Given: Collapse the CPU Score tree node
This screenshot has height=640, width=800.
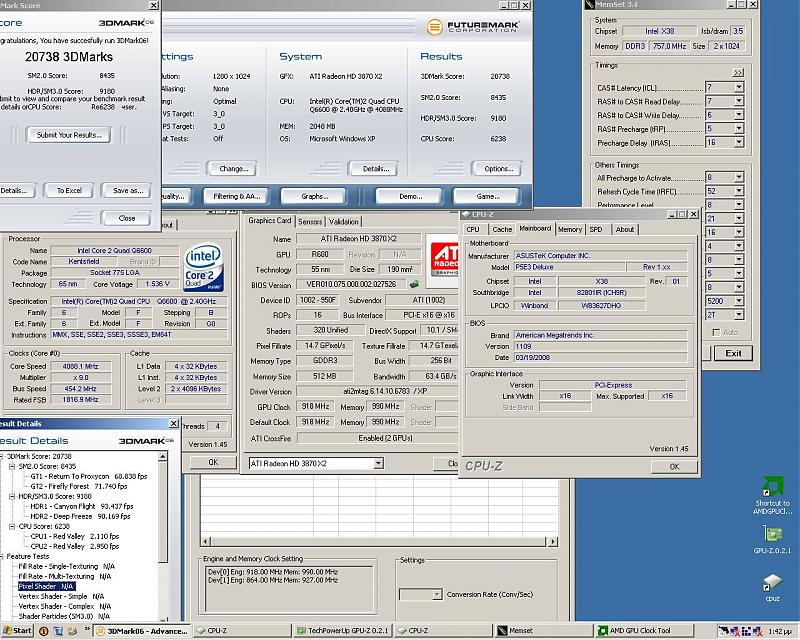Looking at the screenshot, I should (x=12, y=526).
